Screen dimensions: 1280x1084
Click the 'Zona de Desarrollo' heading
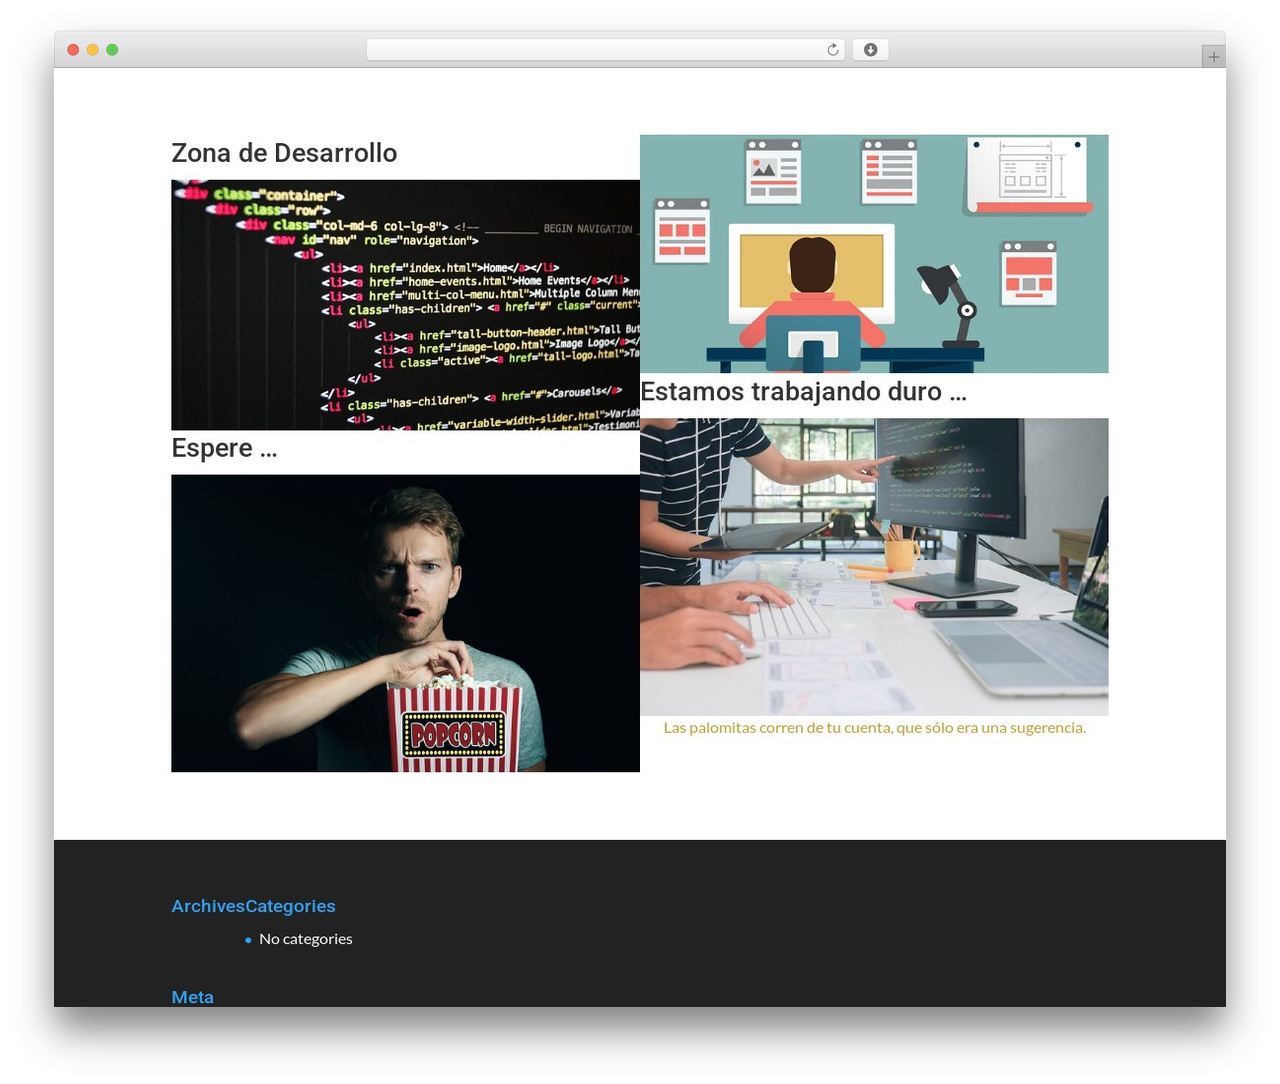pos(284,153)
